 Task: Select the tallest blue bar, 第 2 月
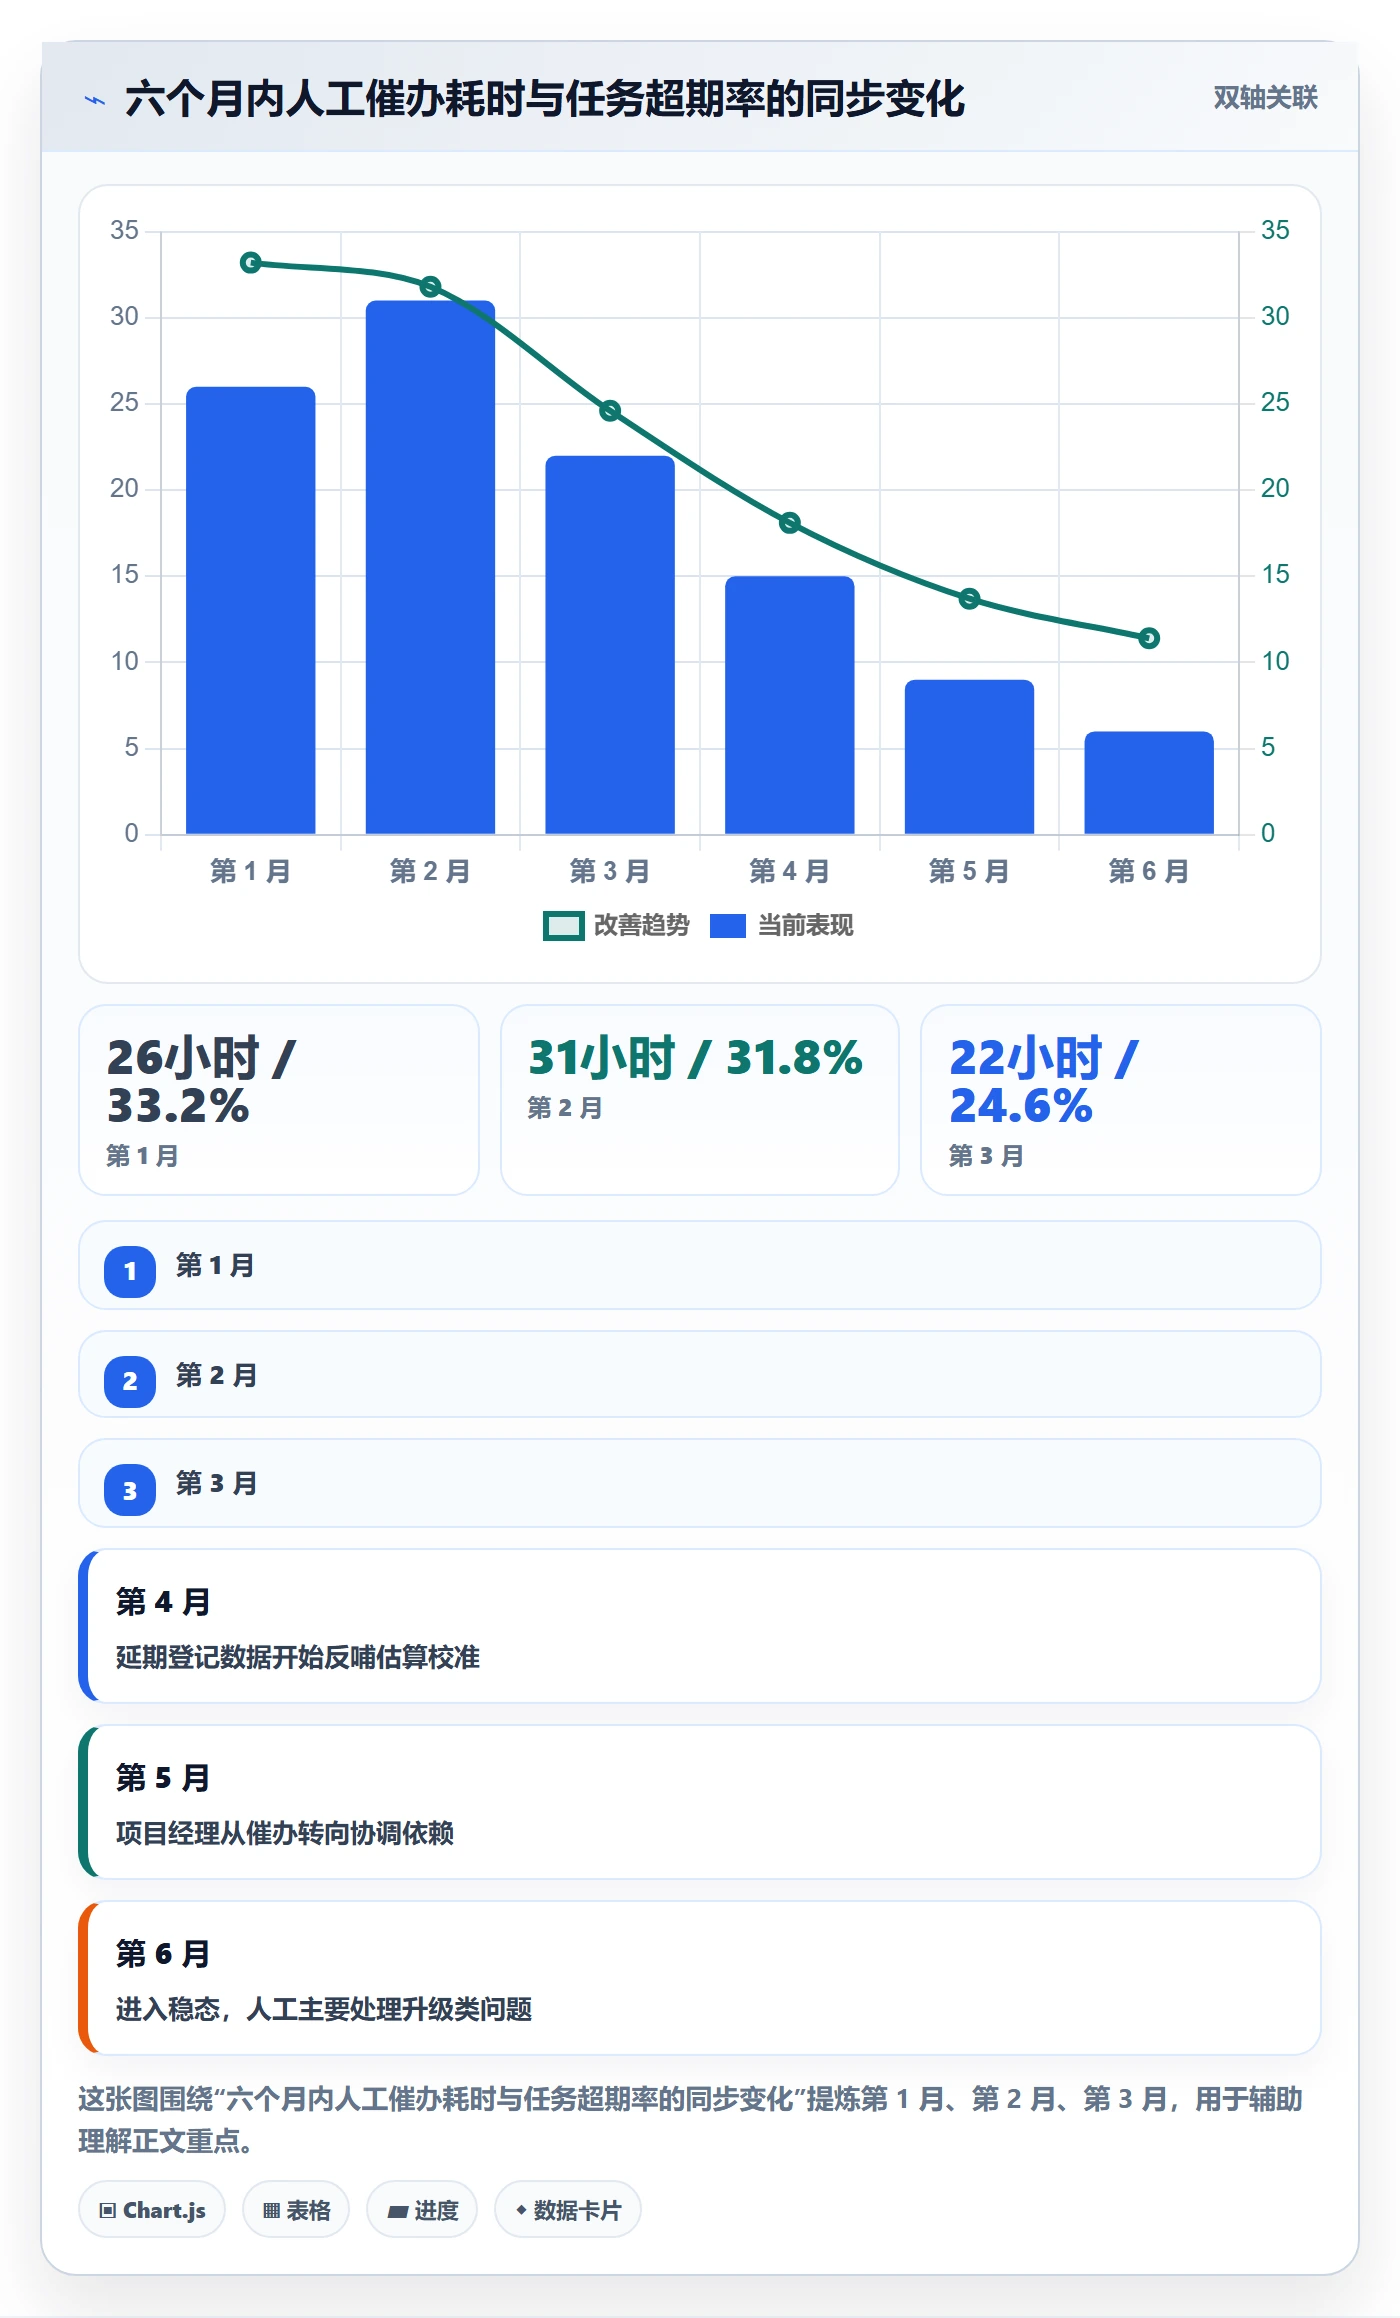click(430, 567)
